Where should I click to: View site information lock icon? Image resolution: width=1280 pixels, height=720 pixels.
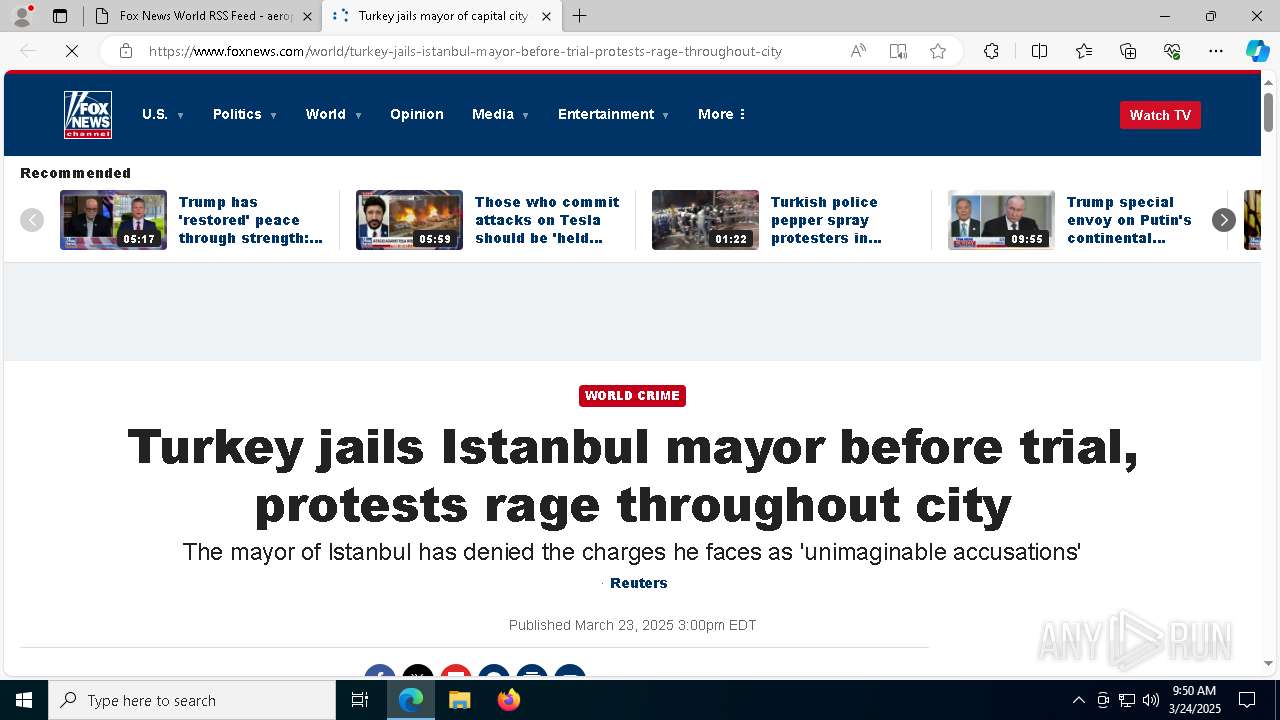[126, 51]
